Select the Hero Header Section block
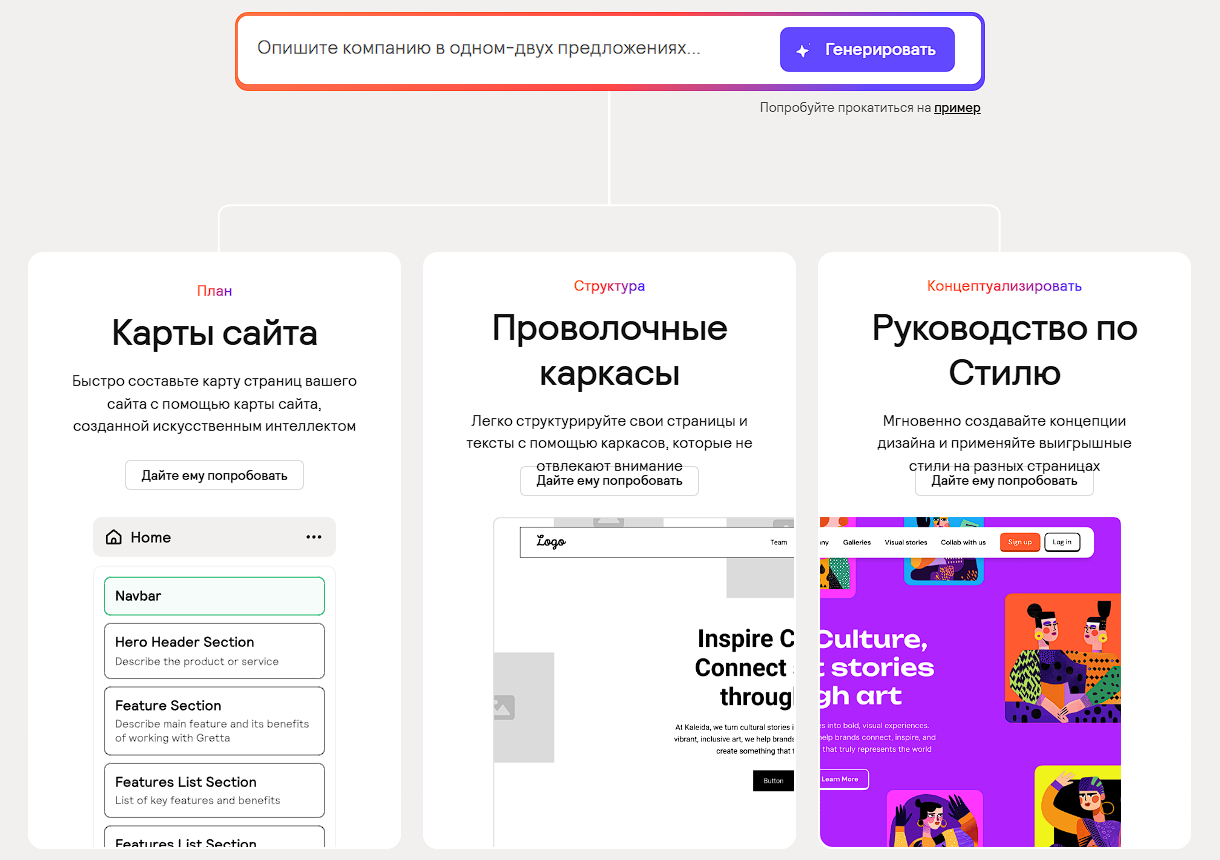1220x860 pixels. (214, 650)
